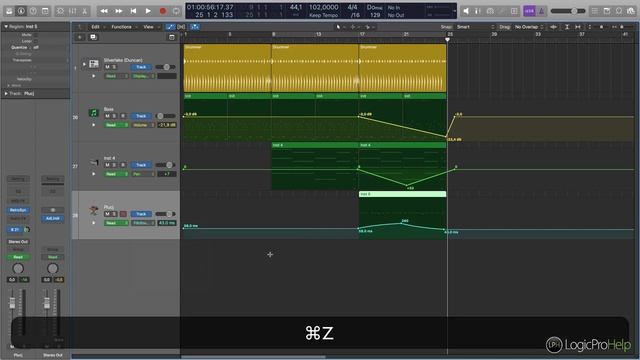Click the AdLimit plugin slot
640x360 pixels.
pos(53,218)
